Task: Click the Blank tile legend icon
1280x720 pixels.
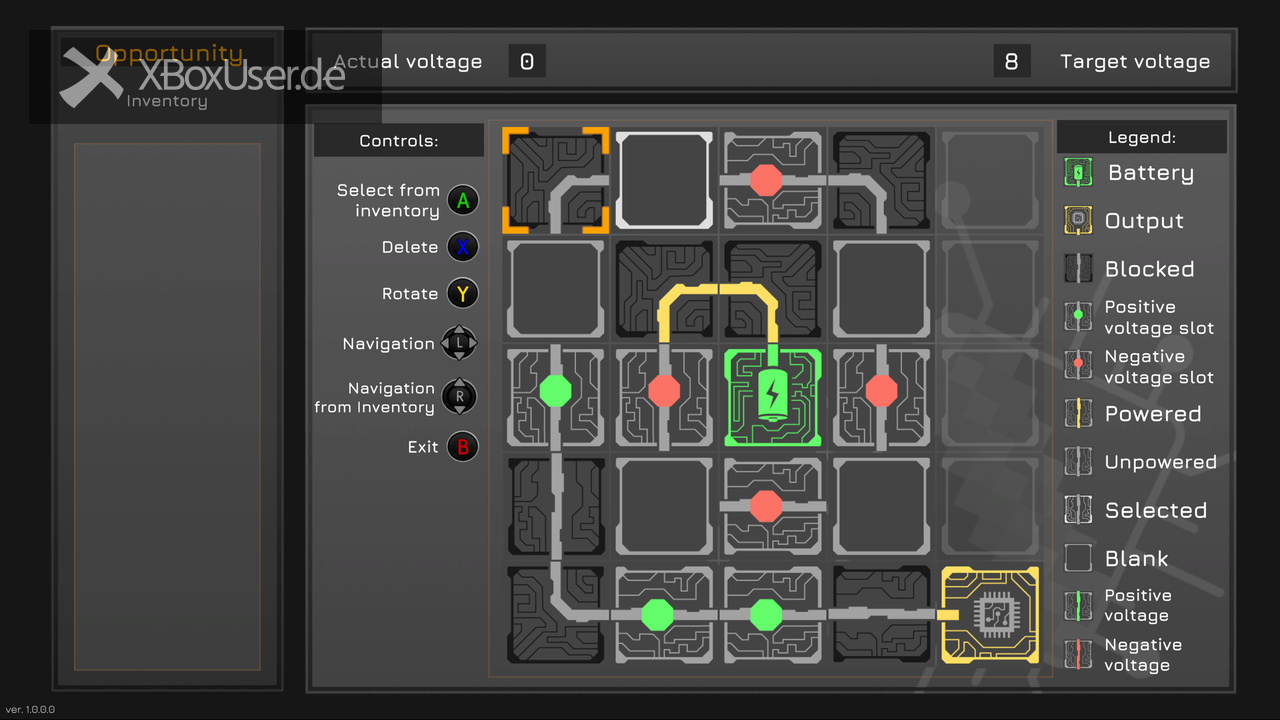Action: point(1078,558)
